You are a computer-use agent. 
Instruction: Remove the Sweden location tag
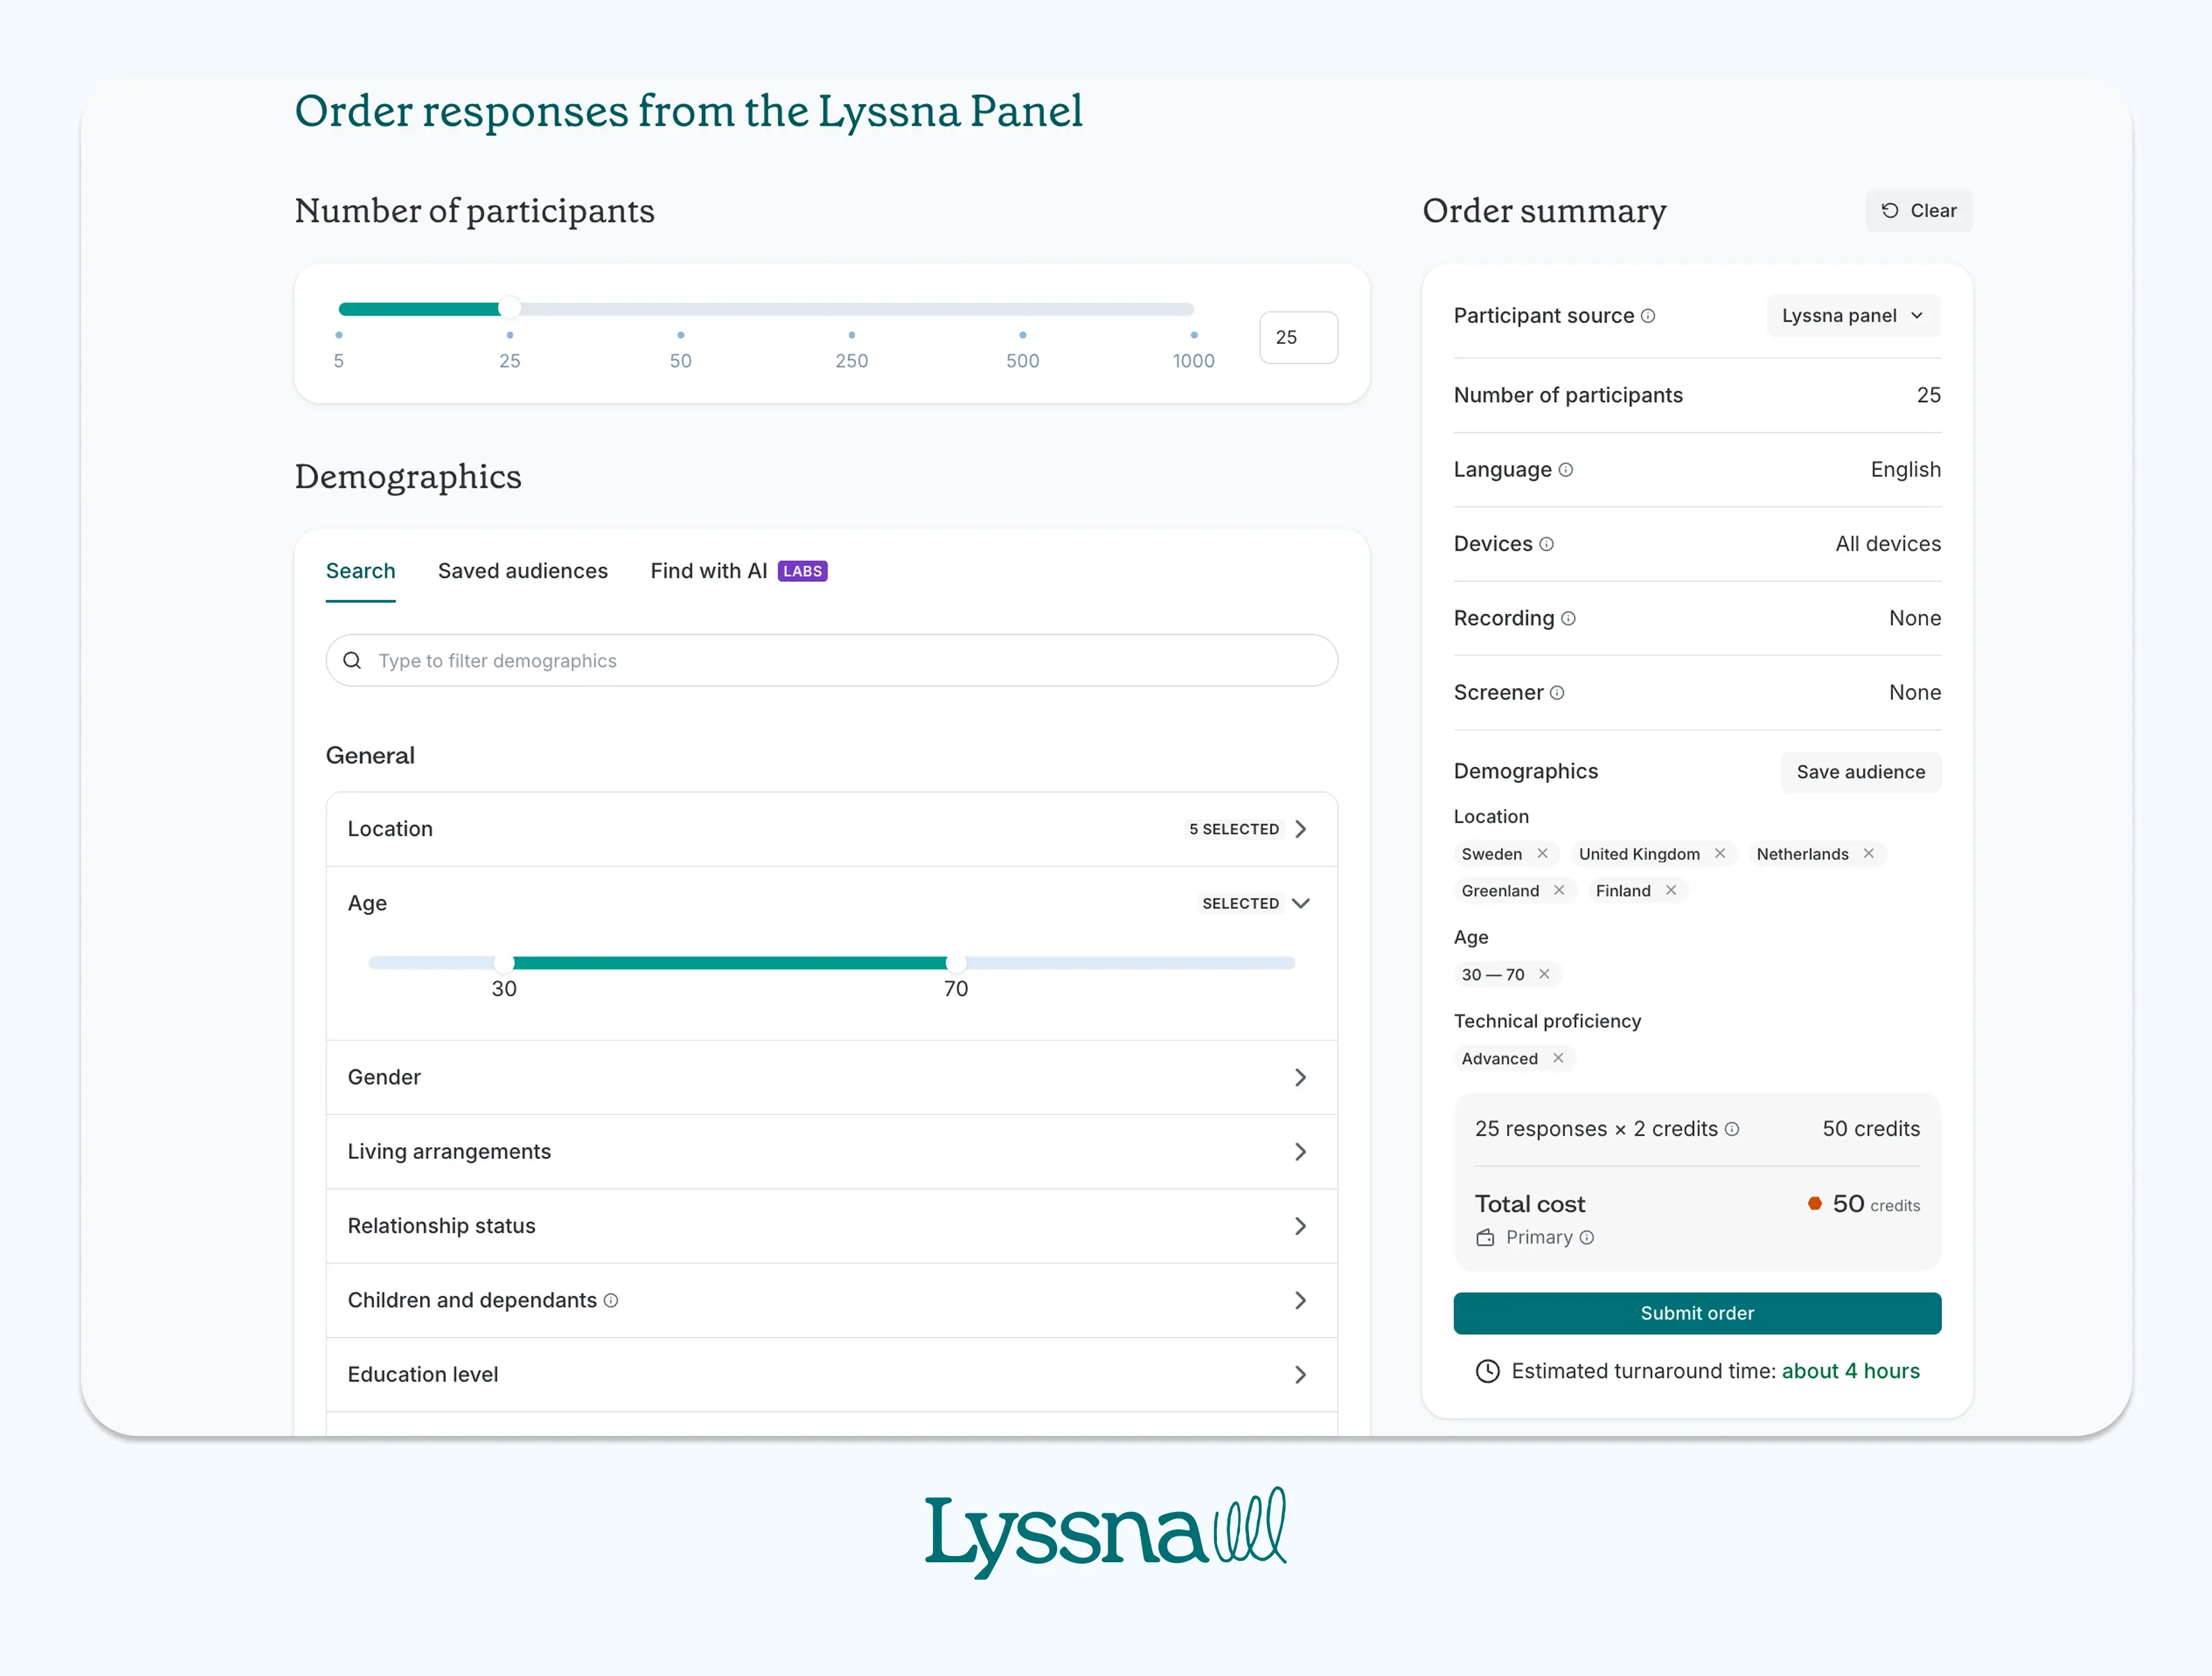click(x=1542, y=853)
